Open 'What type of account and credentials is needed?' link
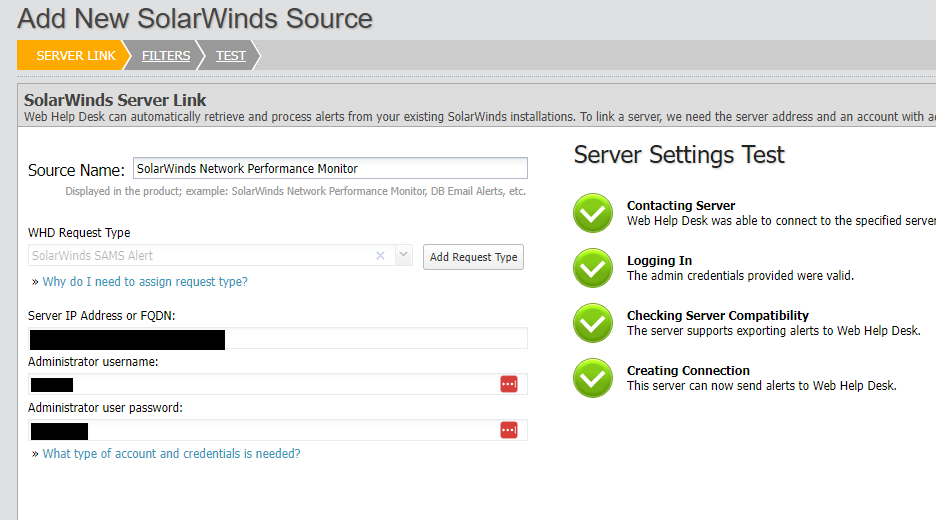This screenshot has width=936, height=520. coord(171,454)
